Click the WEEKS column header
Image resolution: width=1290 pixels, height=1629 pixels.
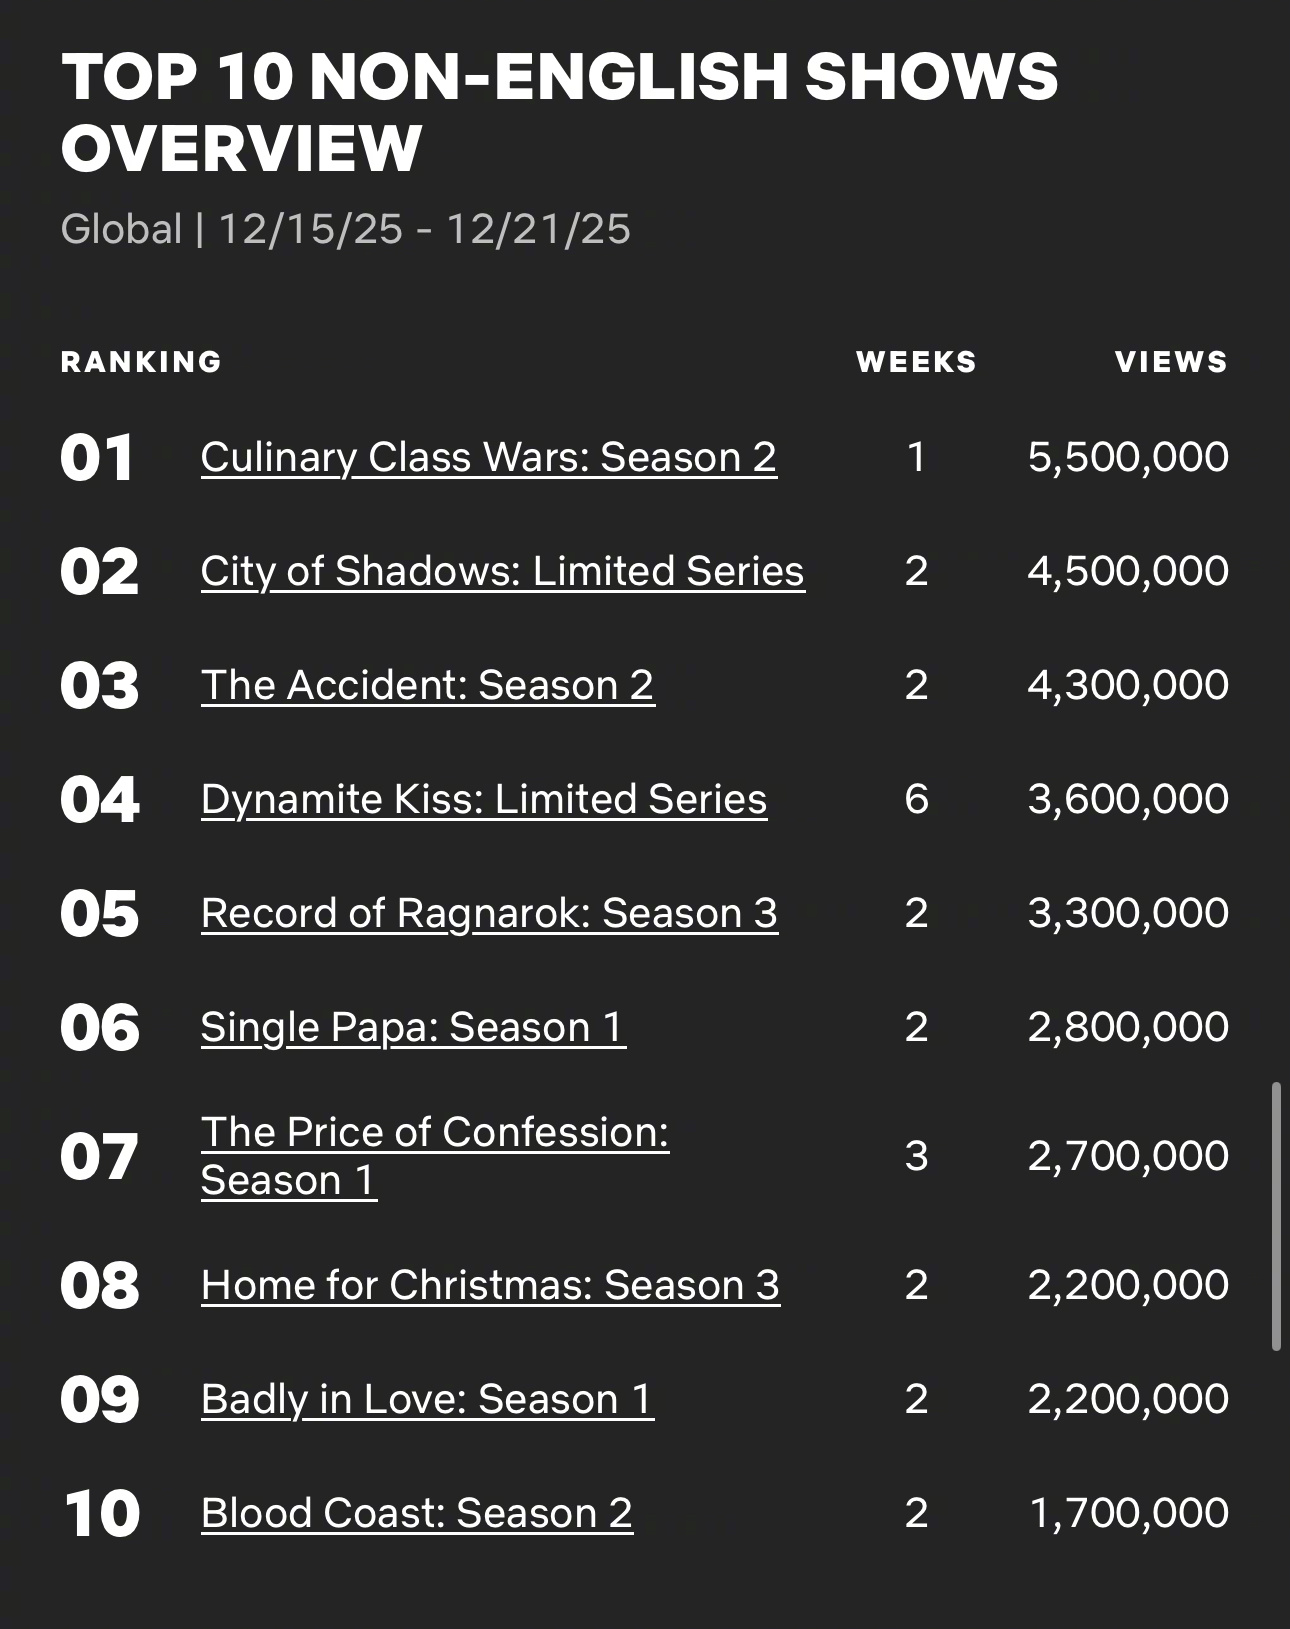pyautogui.click(x=916, y=362)
